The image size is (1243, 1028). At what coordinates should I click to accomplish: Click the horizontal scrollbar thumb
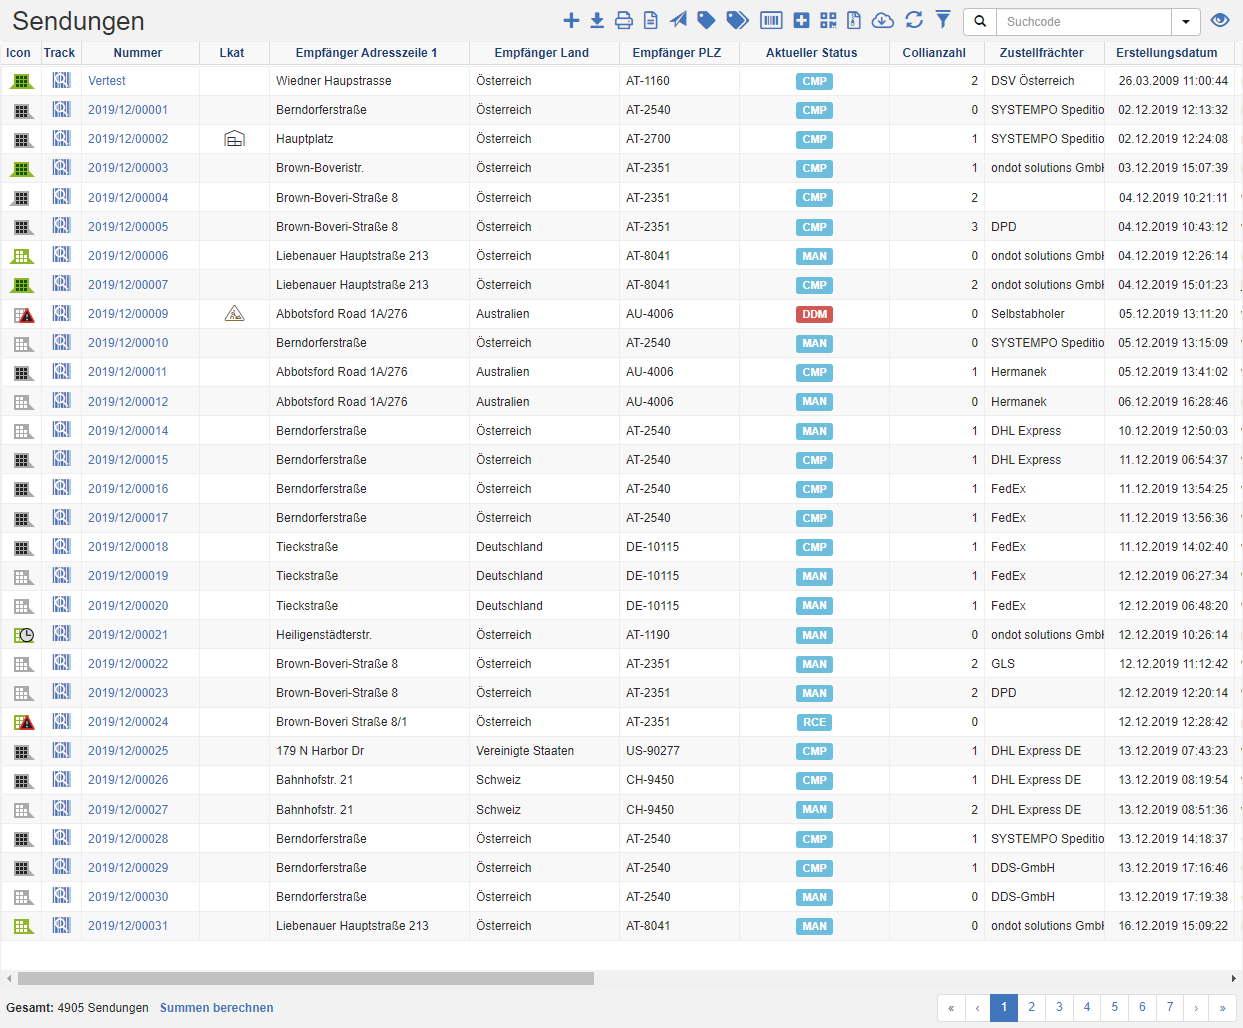(x=305, y=979)
